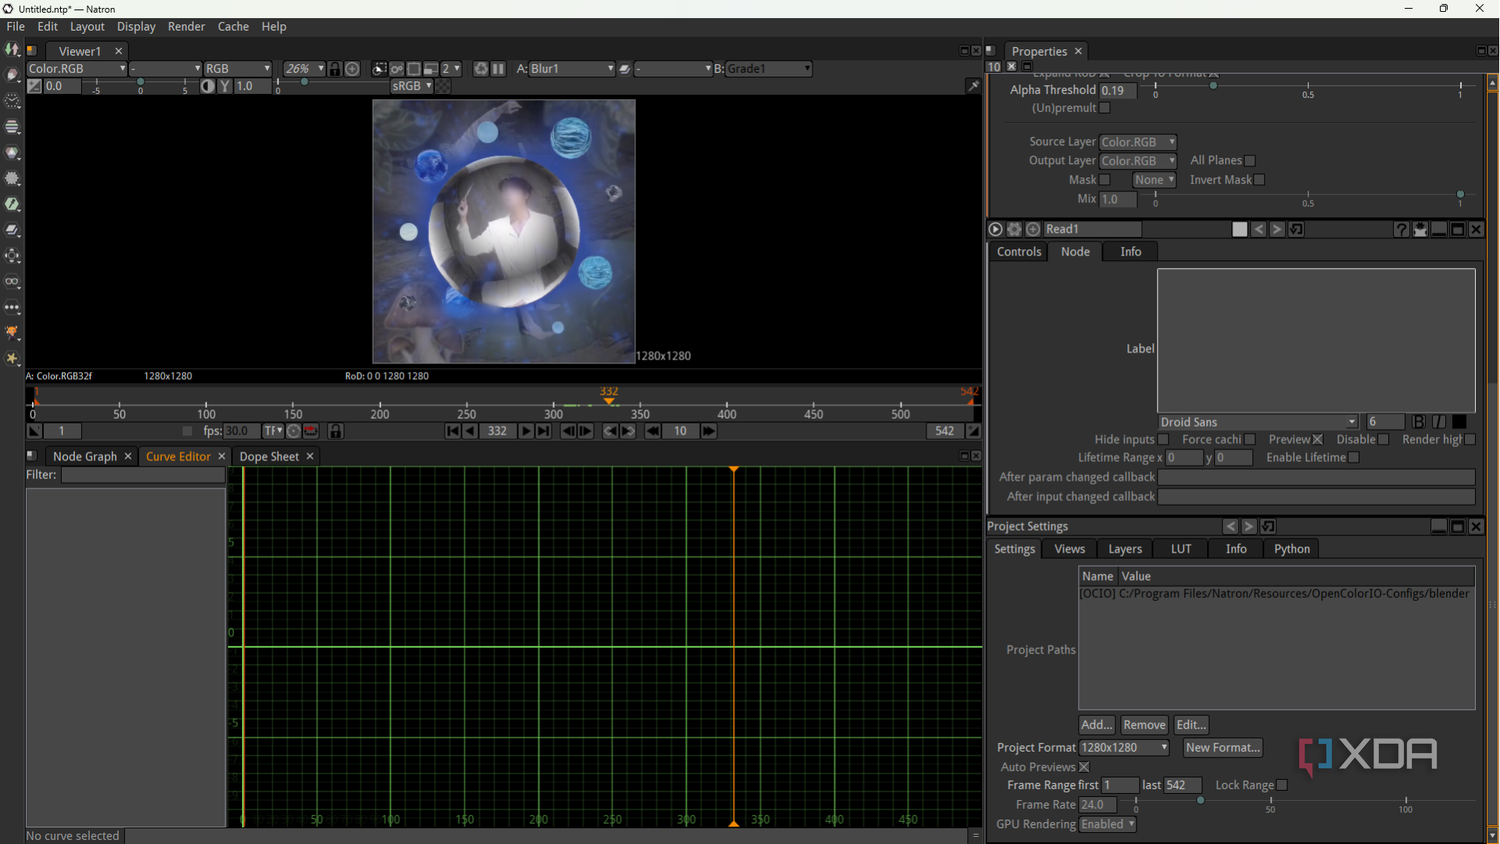Image resolution: width=1500 pixels, height=844 pixels.
Task: Tick the Invert Mask checkbox
Action: pos(1260,180)
